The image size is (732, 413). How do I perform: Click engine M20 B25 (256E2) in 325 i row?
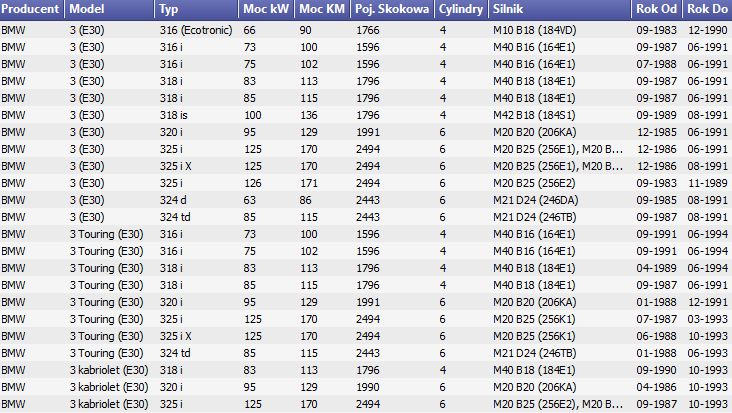tap(534, 183)
